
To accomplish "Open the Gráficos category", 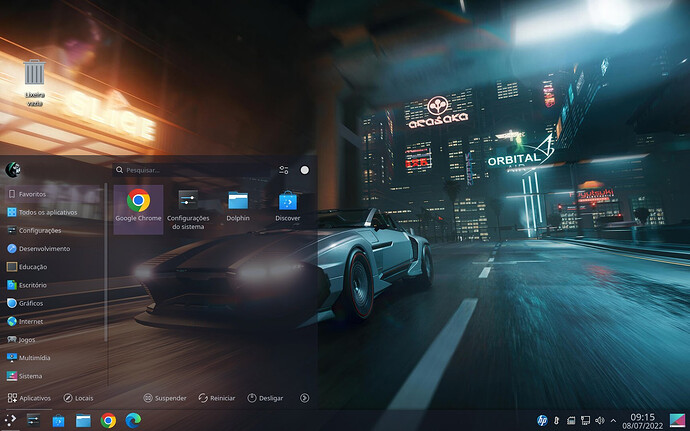I will tap(54, 303).
